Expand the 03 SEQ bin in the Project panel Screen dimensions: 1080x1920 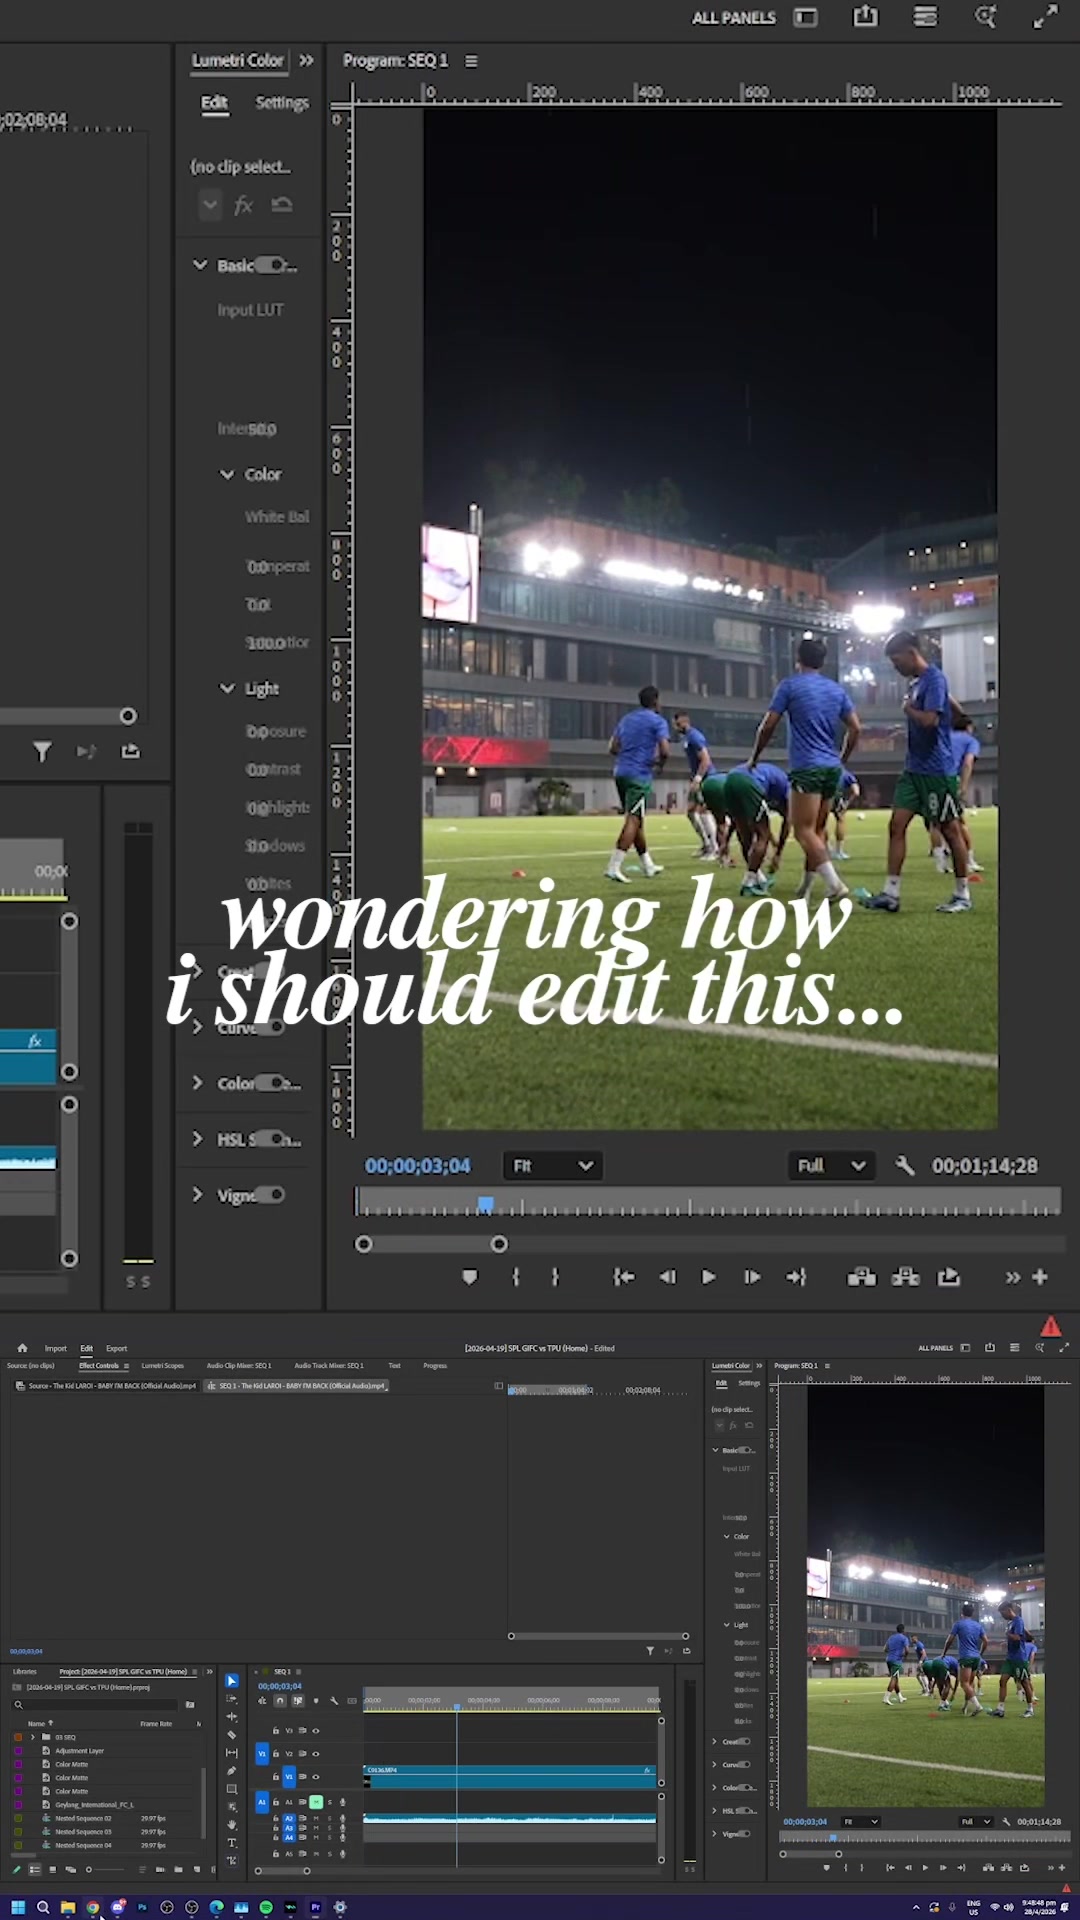(33, 1737)
